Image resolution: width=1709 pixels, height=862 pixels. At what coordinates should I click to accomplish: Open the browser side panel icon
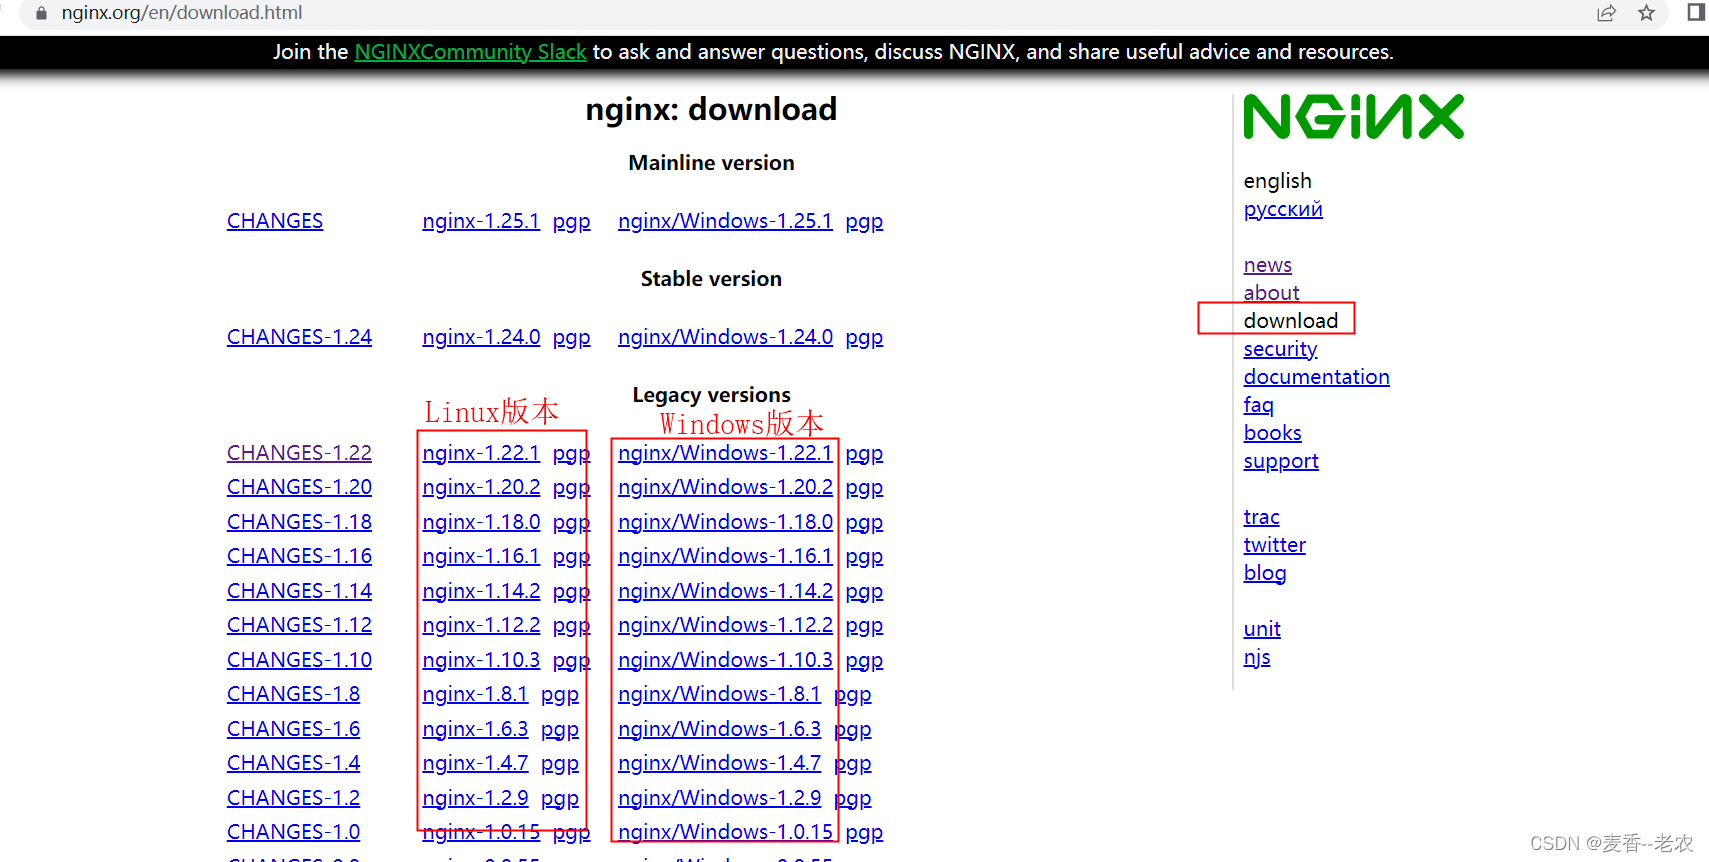tap(1695, 12)
